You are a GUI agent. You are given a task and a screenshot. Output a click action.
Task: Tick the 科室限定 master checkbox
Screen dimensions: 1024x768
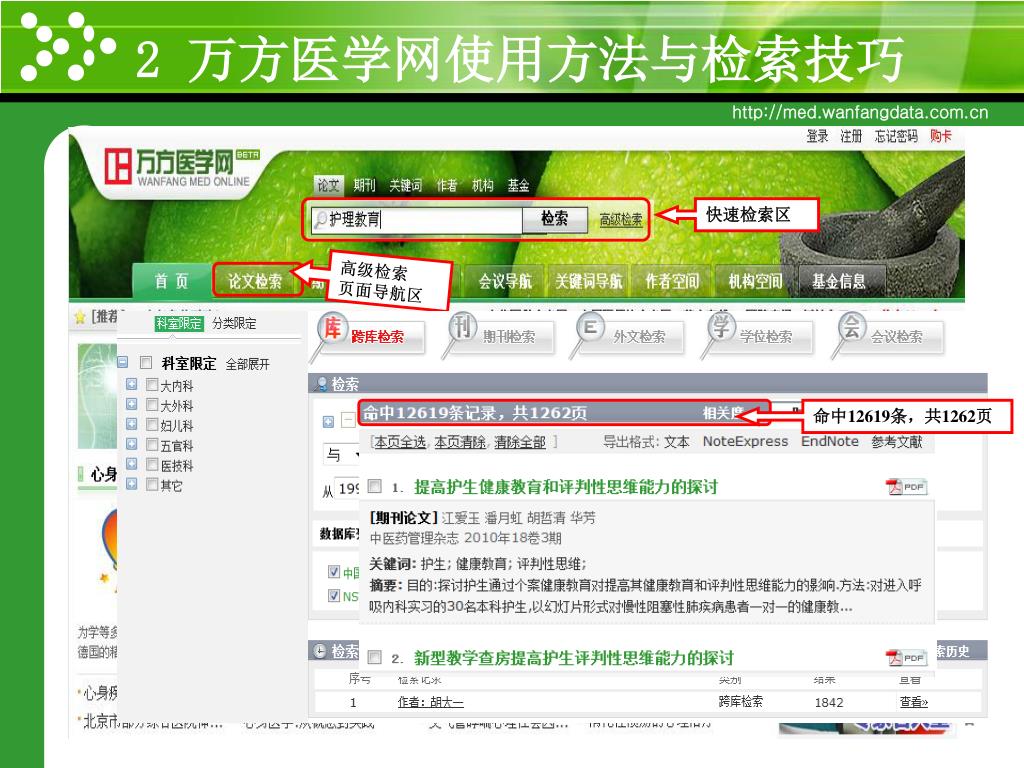pyautogui.click(x=146, y=362)
